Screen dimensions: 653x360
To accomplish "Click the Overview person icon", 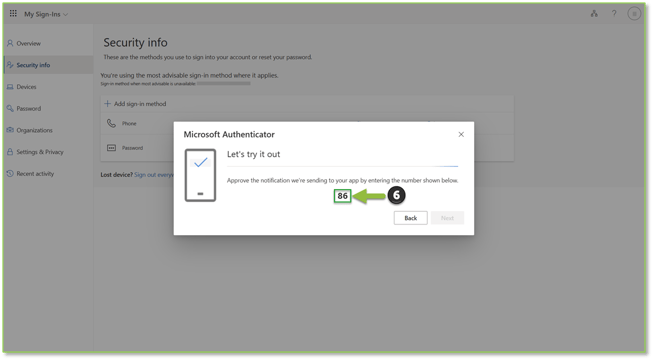I will pyautogui.click(x=10, y=43).
